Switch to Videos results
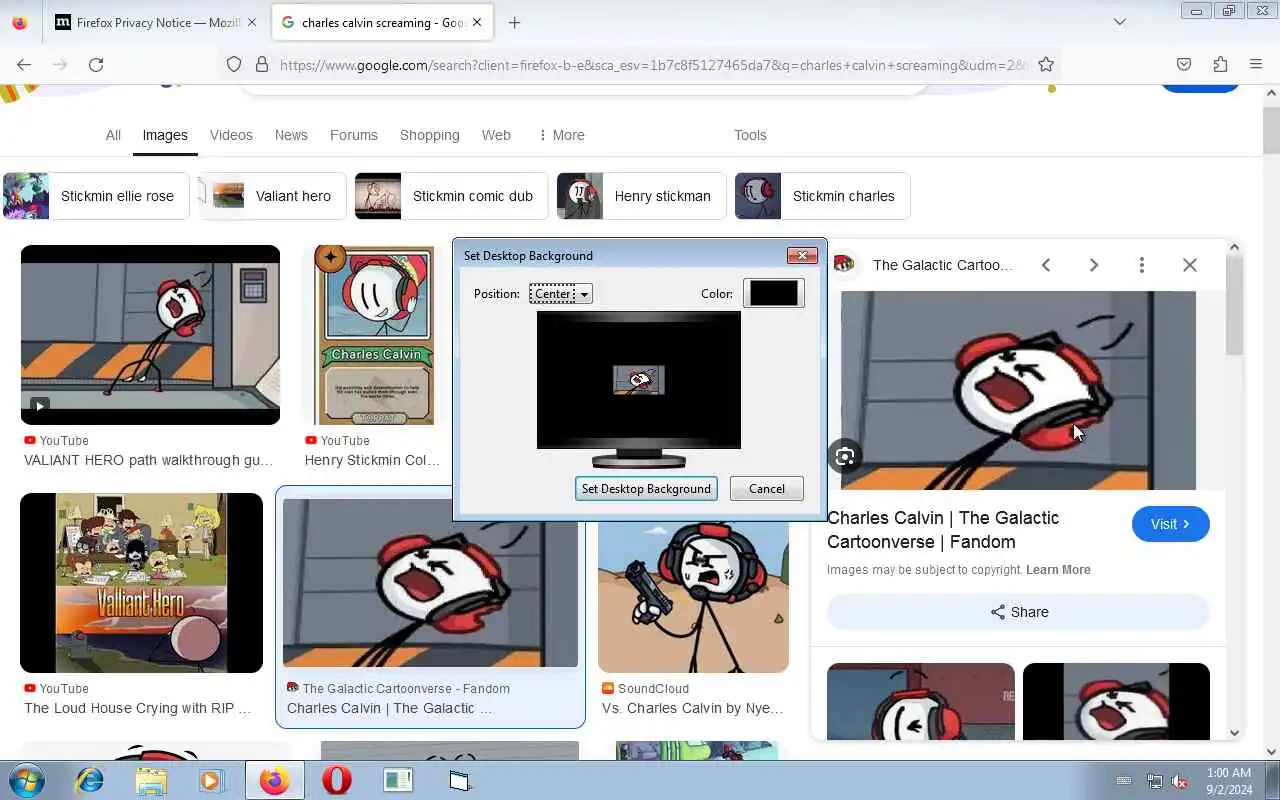The width and height of the screenshot is (1280, 800). 231,135
